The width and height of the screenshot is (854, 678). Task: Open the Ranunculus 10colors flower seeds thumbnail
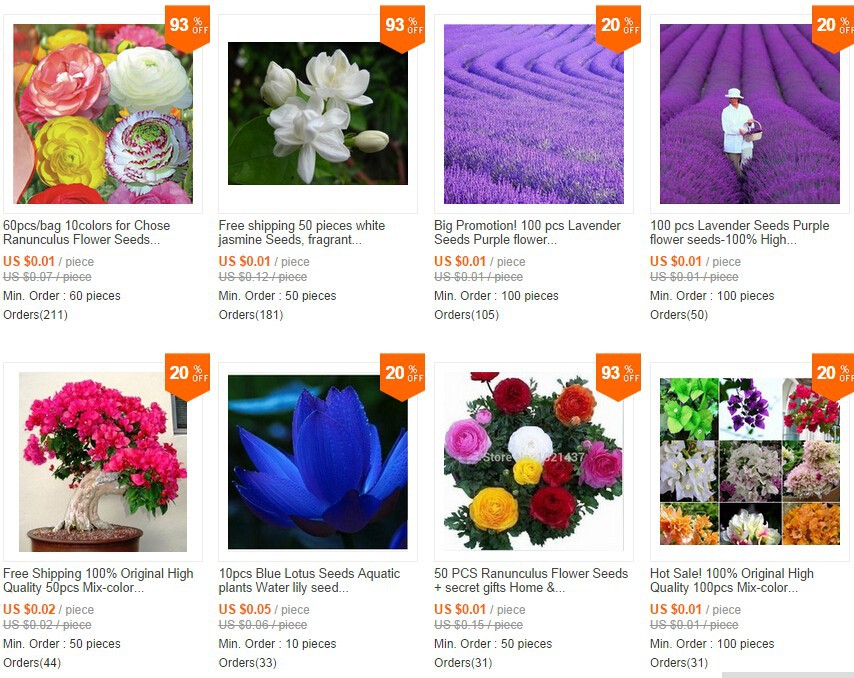[x=103, y=114]
